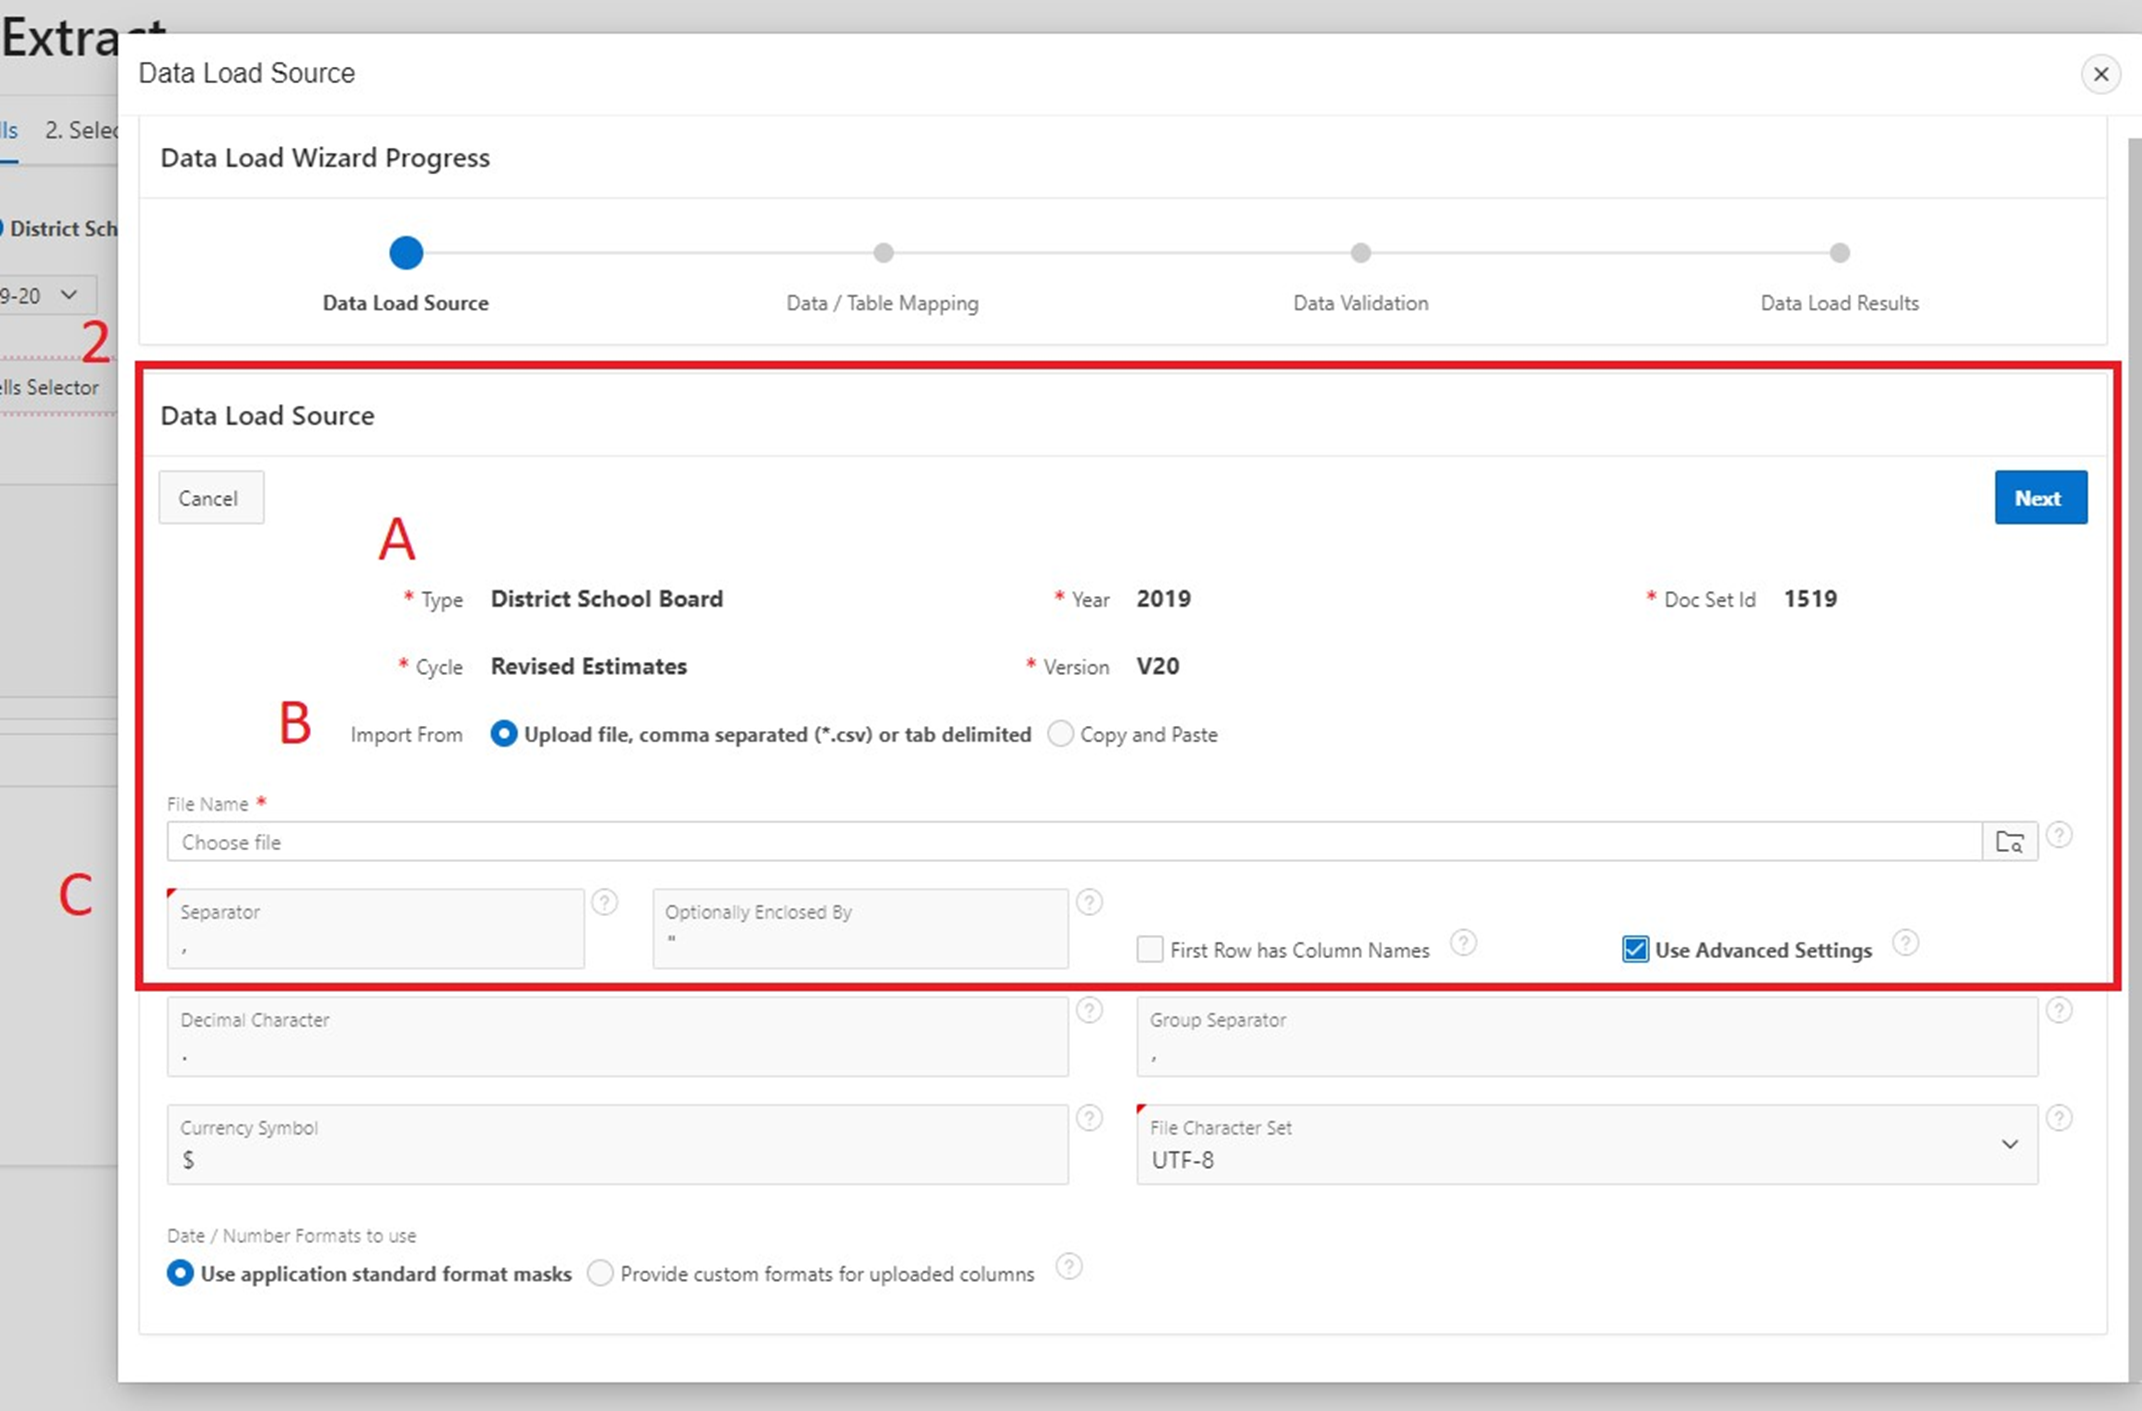This screenshot has height=1411, width=2142.
Task: Click help icon beside Separator field
Action: 604,902
